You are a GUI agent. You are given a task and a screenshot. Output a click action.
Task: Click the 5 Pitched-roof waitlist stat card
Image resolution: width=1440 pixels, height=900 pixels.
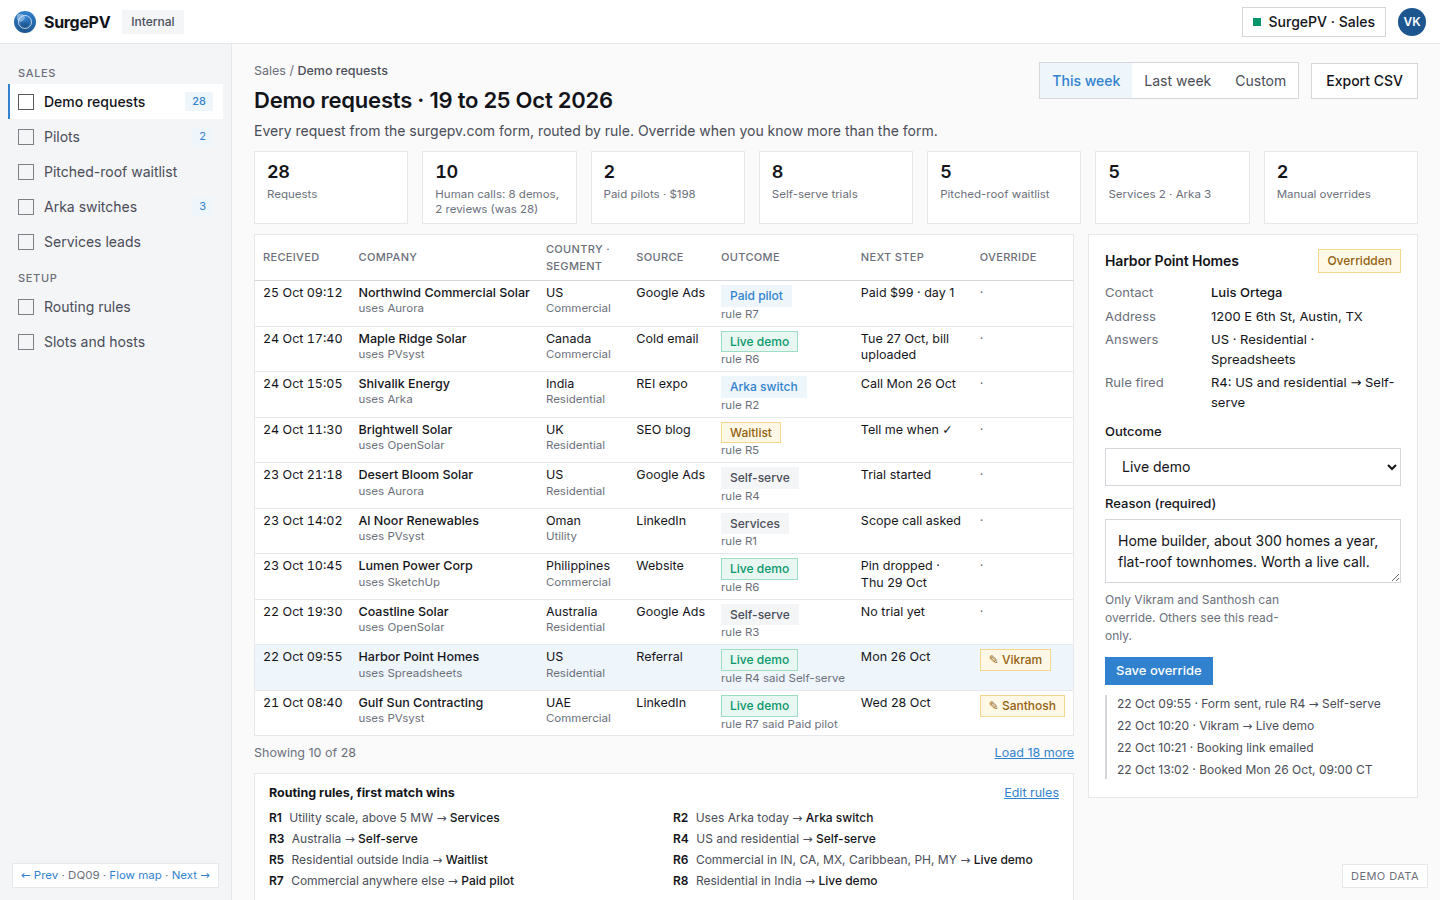[x=1004, y=187]
